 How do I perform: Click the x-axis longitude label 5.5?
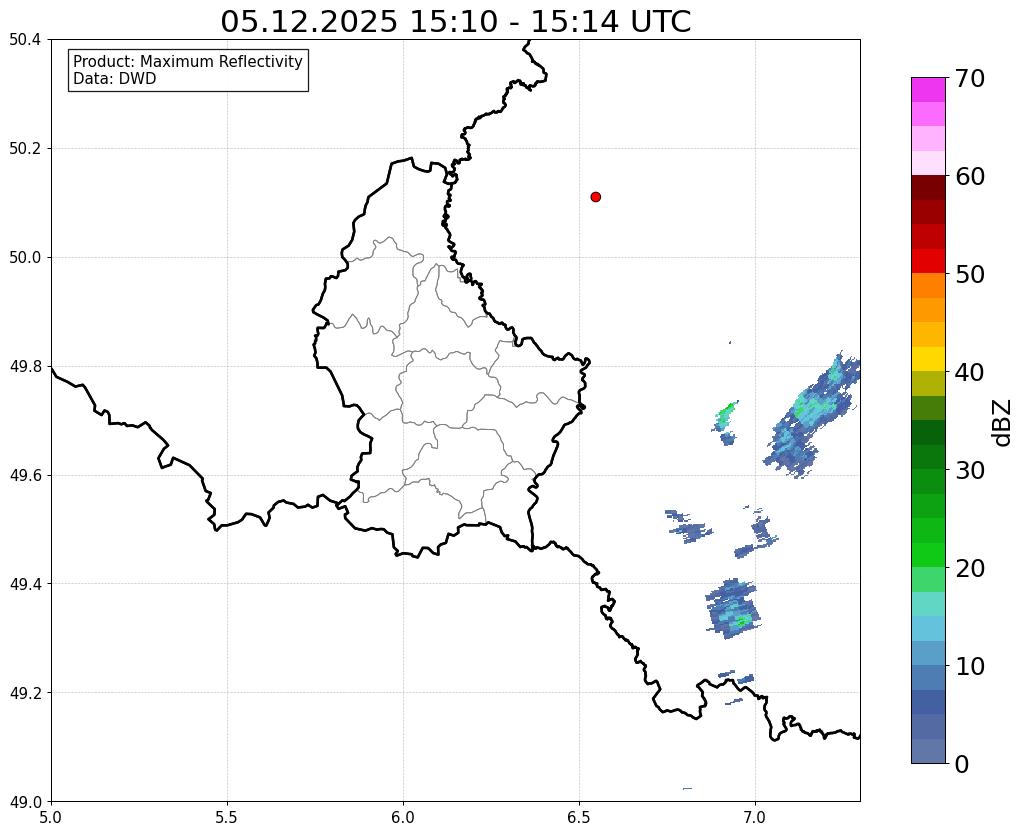click(x=227, y=817)
